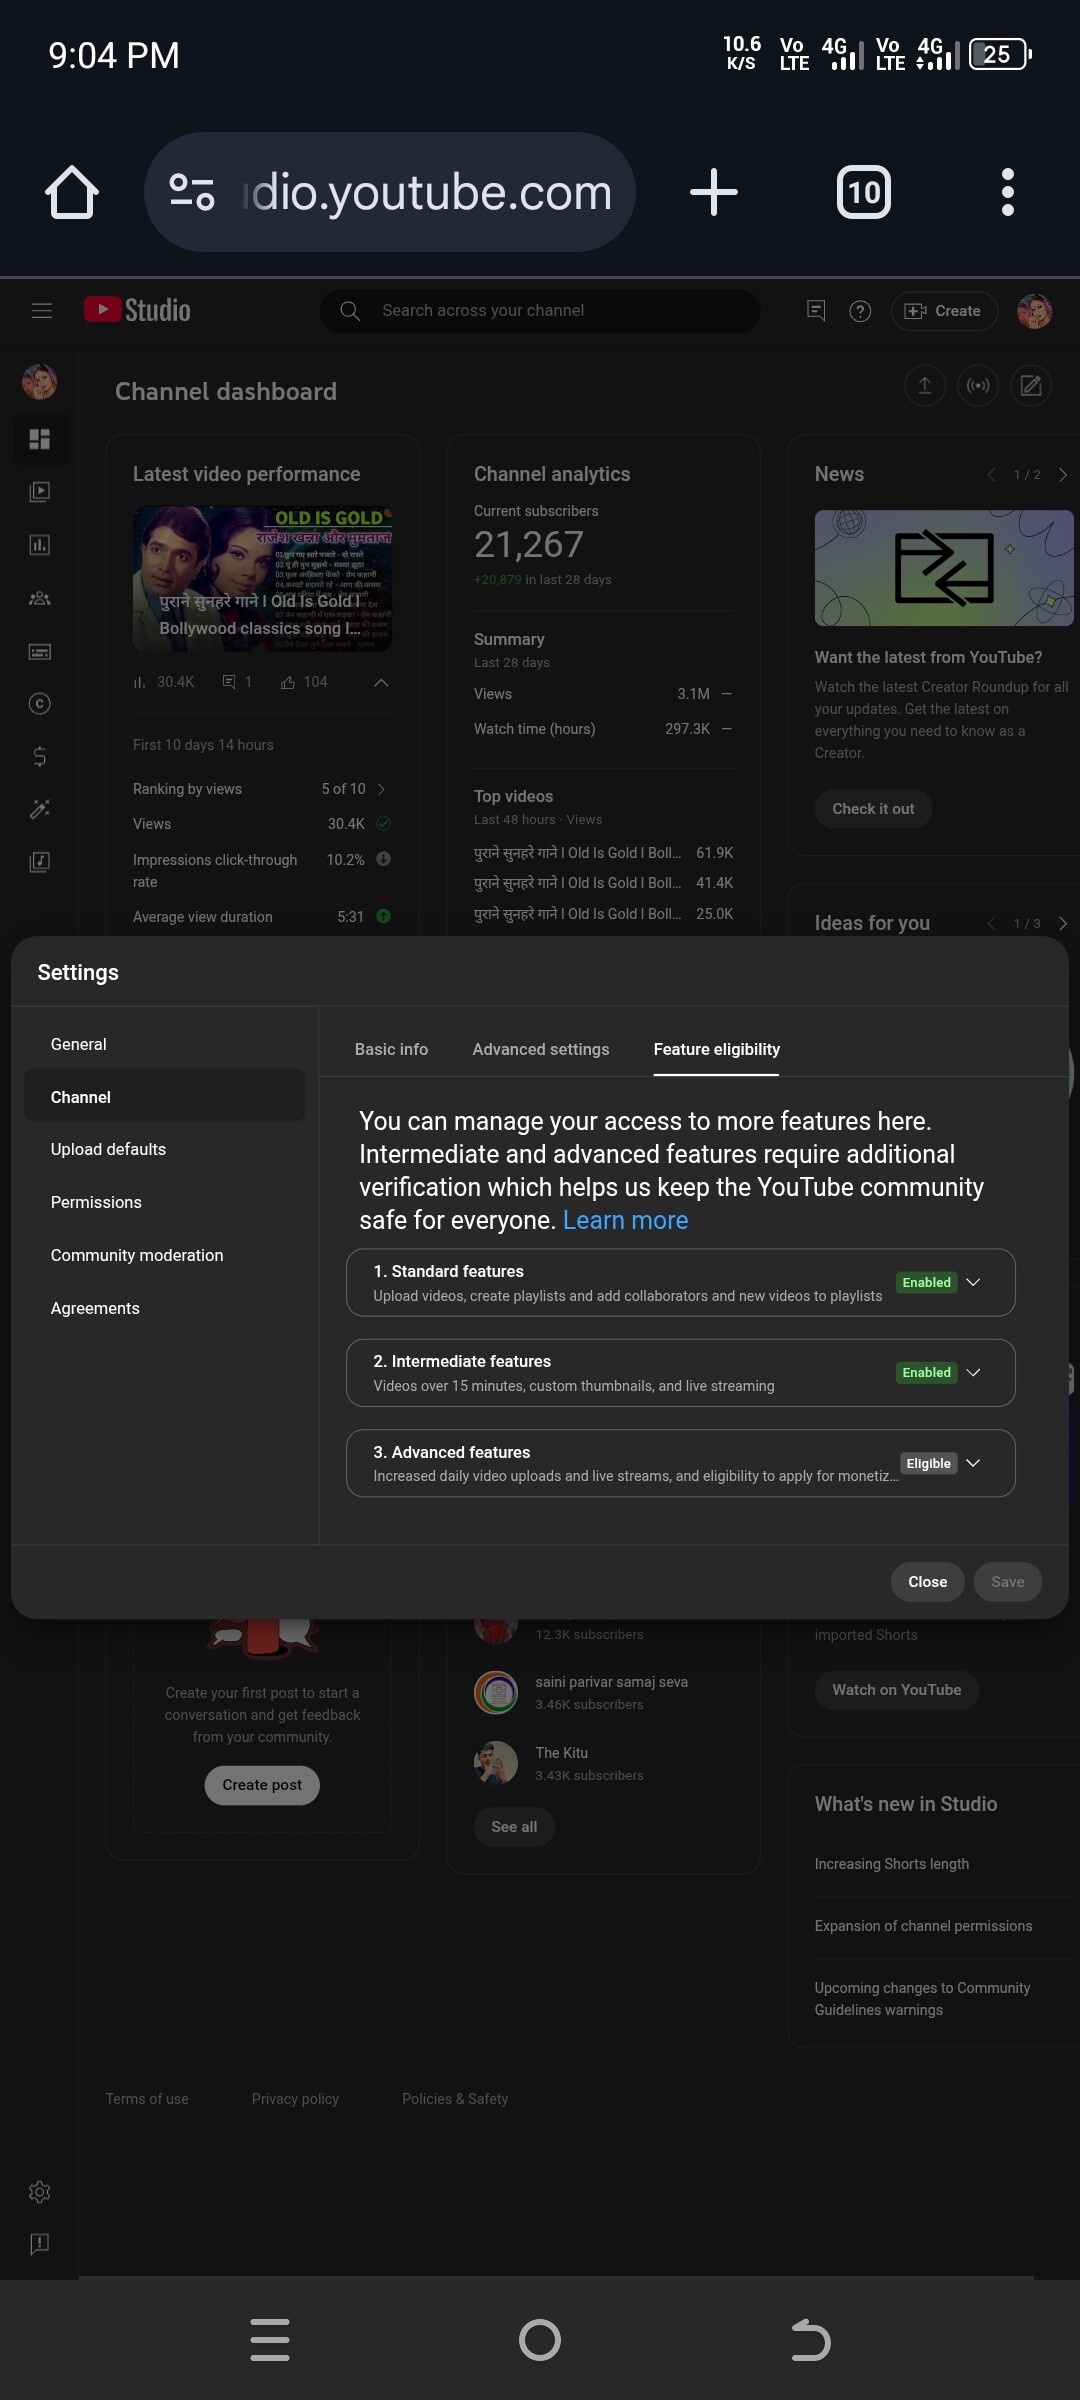Click the Create button in header
1080x2400 pixels.
point(944,311)
